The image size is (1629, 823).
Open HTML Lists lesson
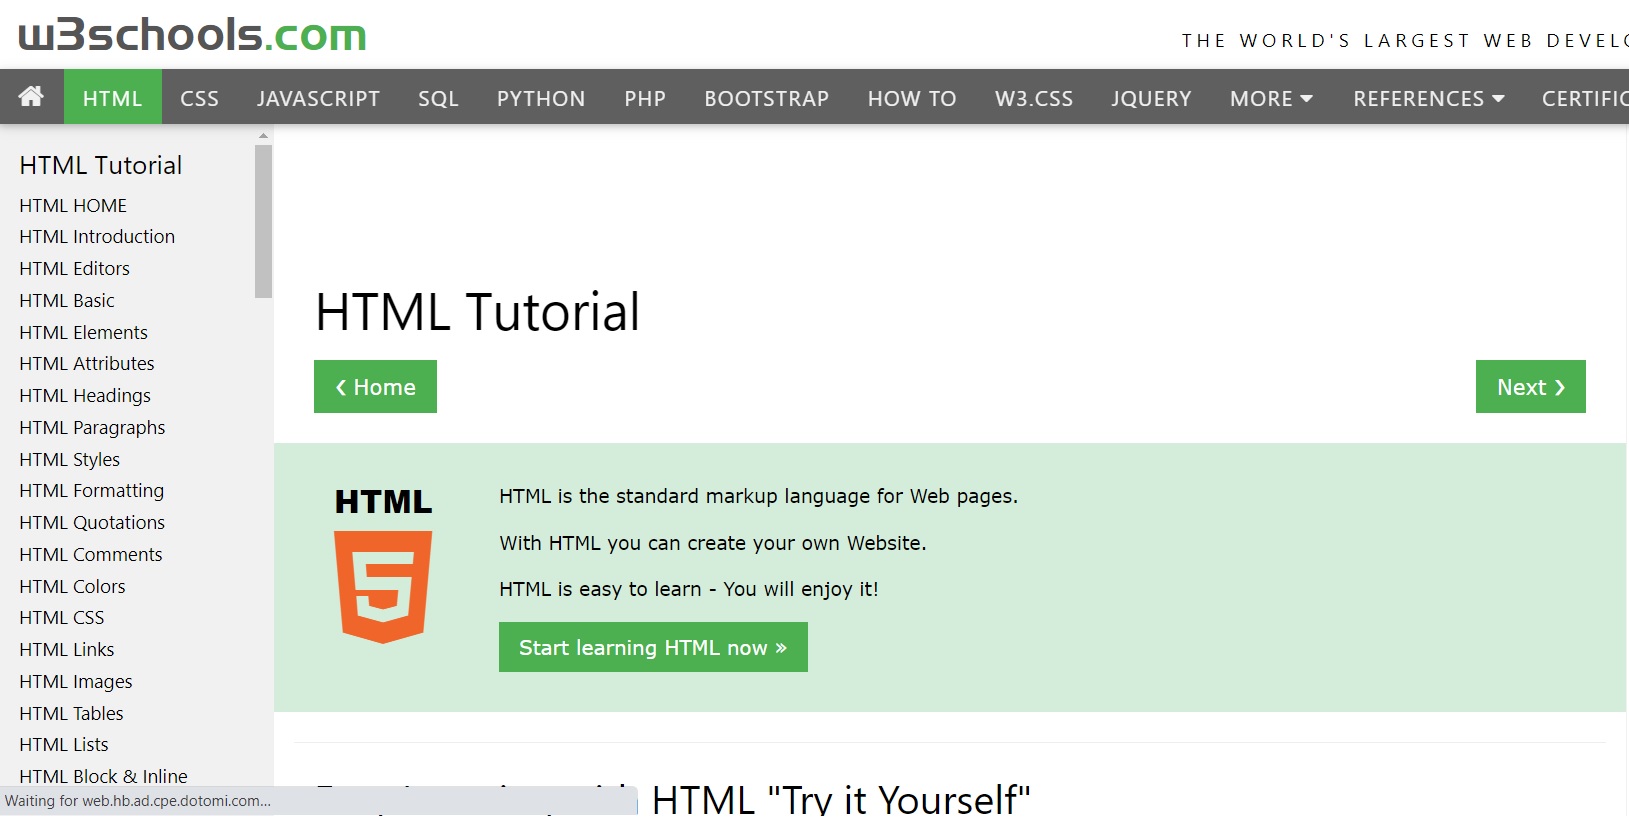[64, 745]
